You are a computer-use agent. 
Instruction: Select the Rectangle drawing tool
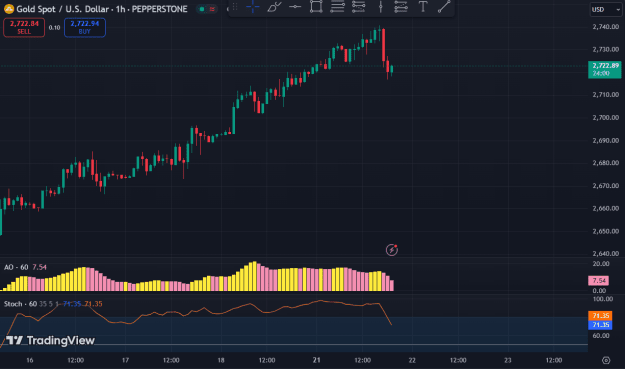pos(316,7)
